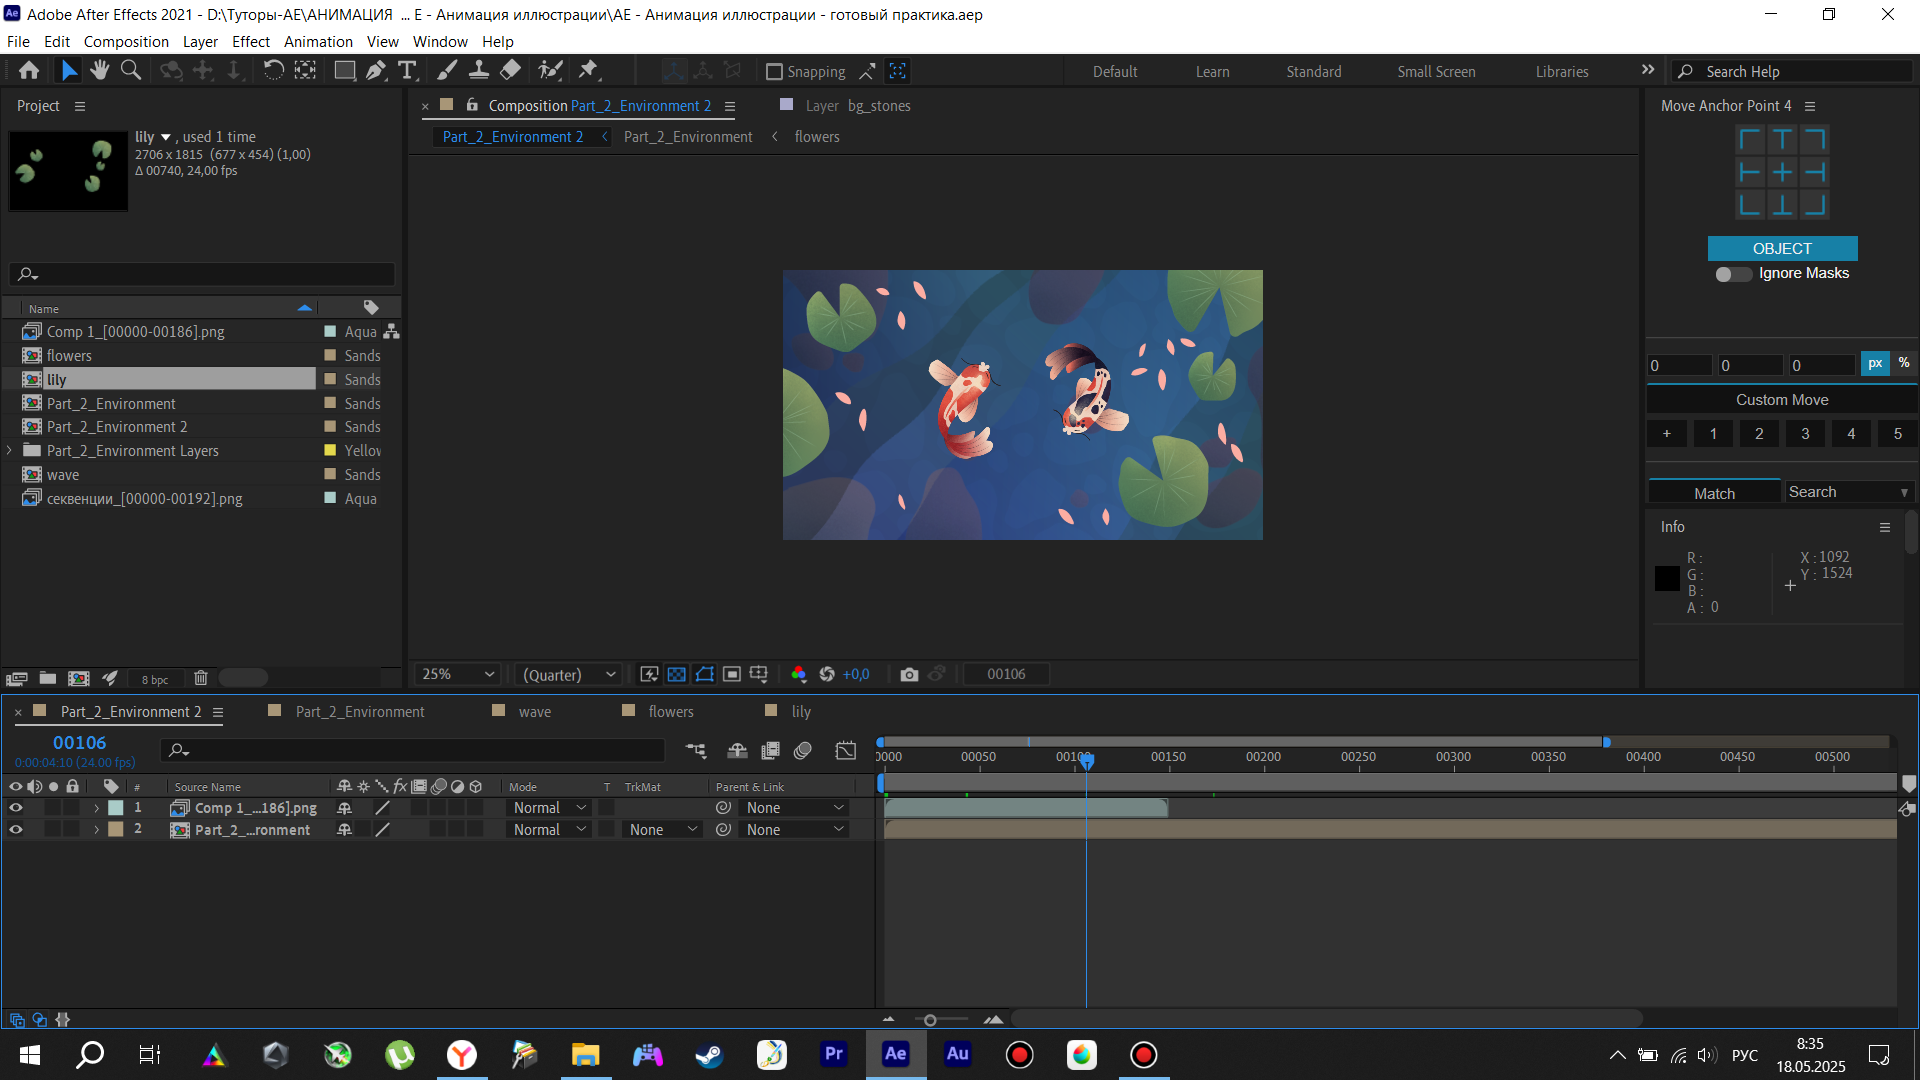The height and width of the screenshot is (1080, 1920).
Task: Select the Puppet Pin tool
Action: tap(589, 71)
